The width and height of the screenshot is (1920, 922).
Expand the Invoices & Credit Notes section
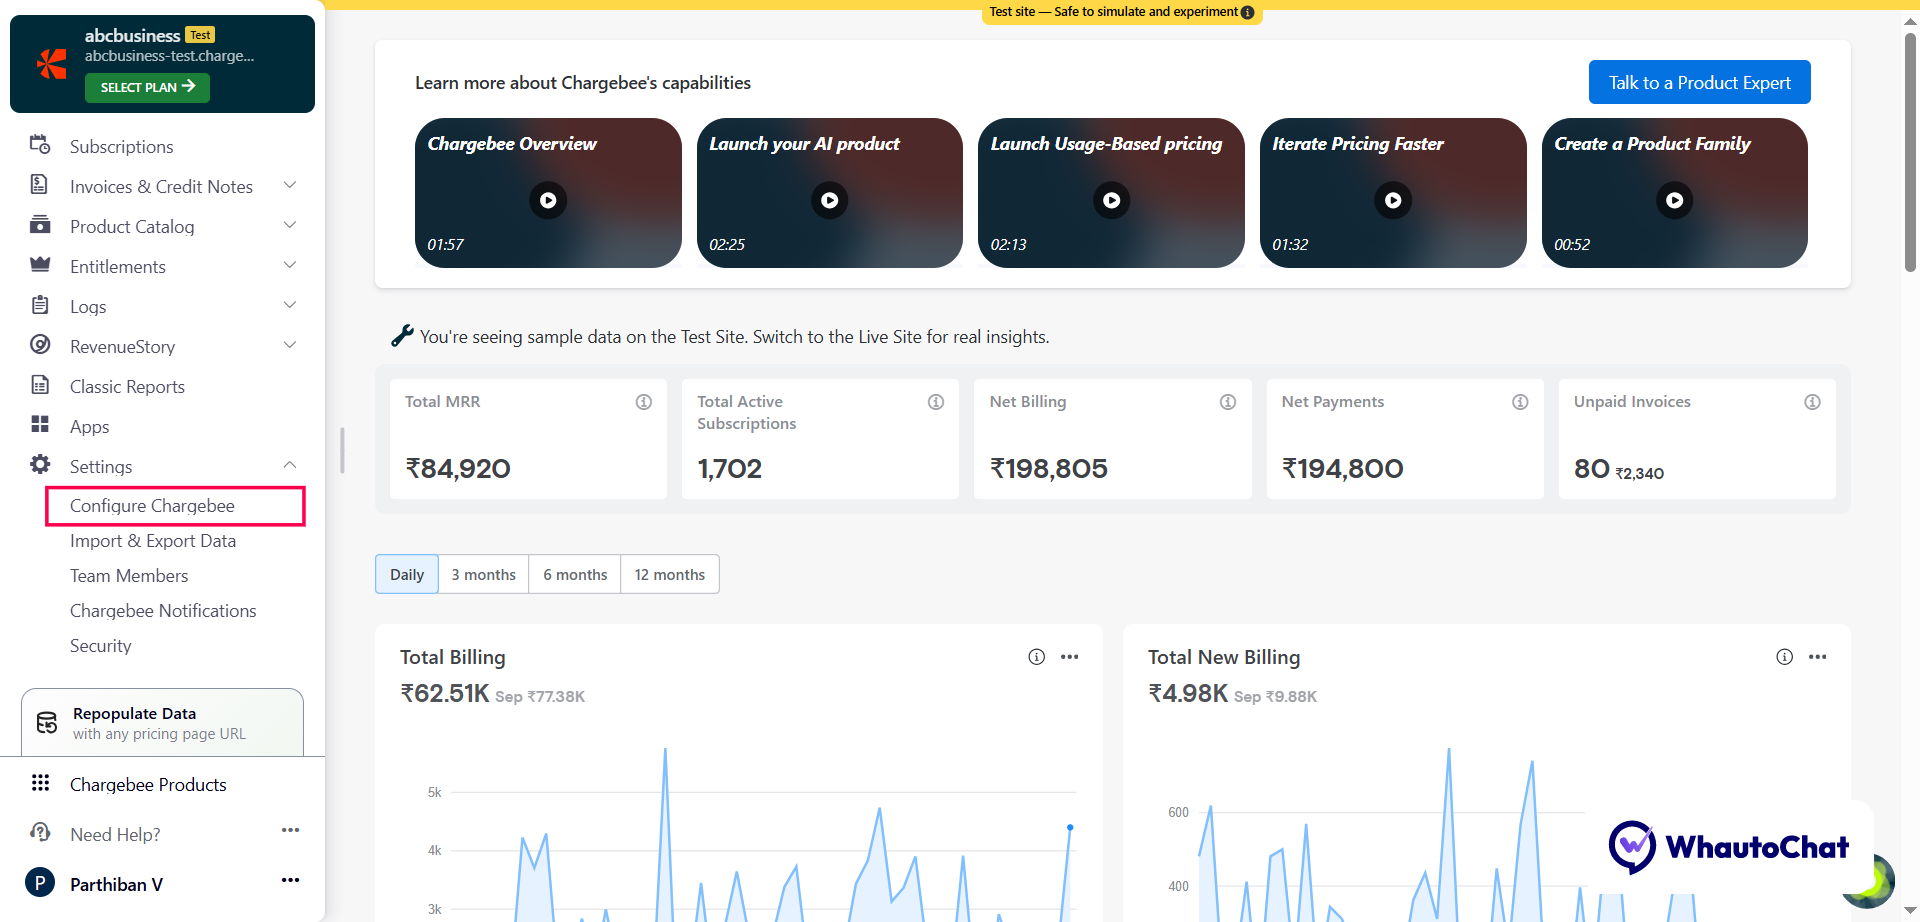point(290,185)
